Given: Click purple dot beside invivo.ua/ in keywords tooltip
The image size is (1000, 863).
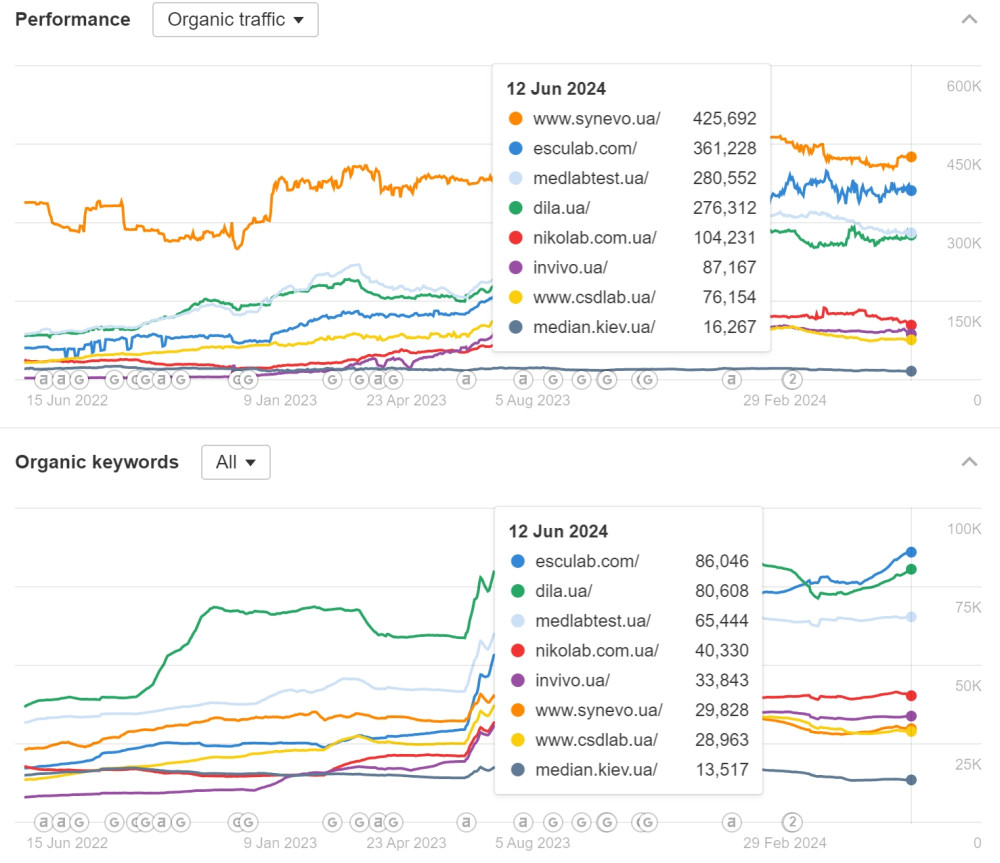Looking at the screenshot, I should tap(518, 680).
